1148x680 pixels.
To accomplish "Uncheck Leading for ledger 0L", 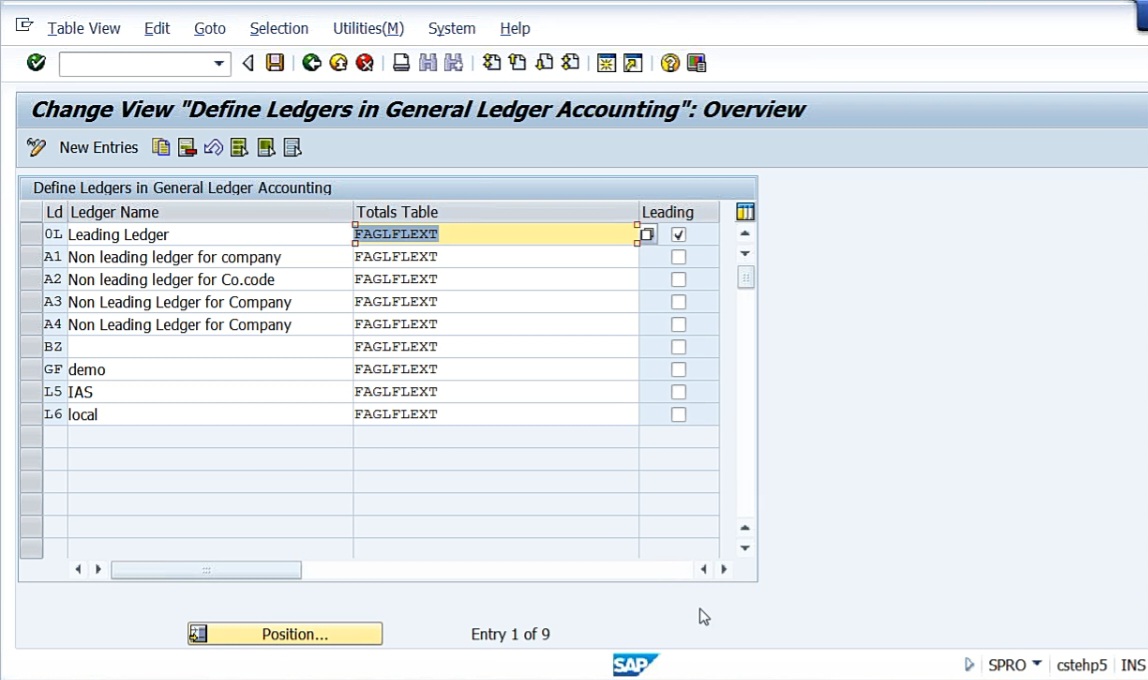I will coord(679,235).
